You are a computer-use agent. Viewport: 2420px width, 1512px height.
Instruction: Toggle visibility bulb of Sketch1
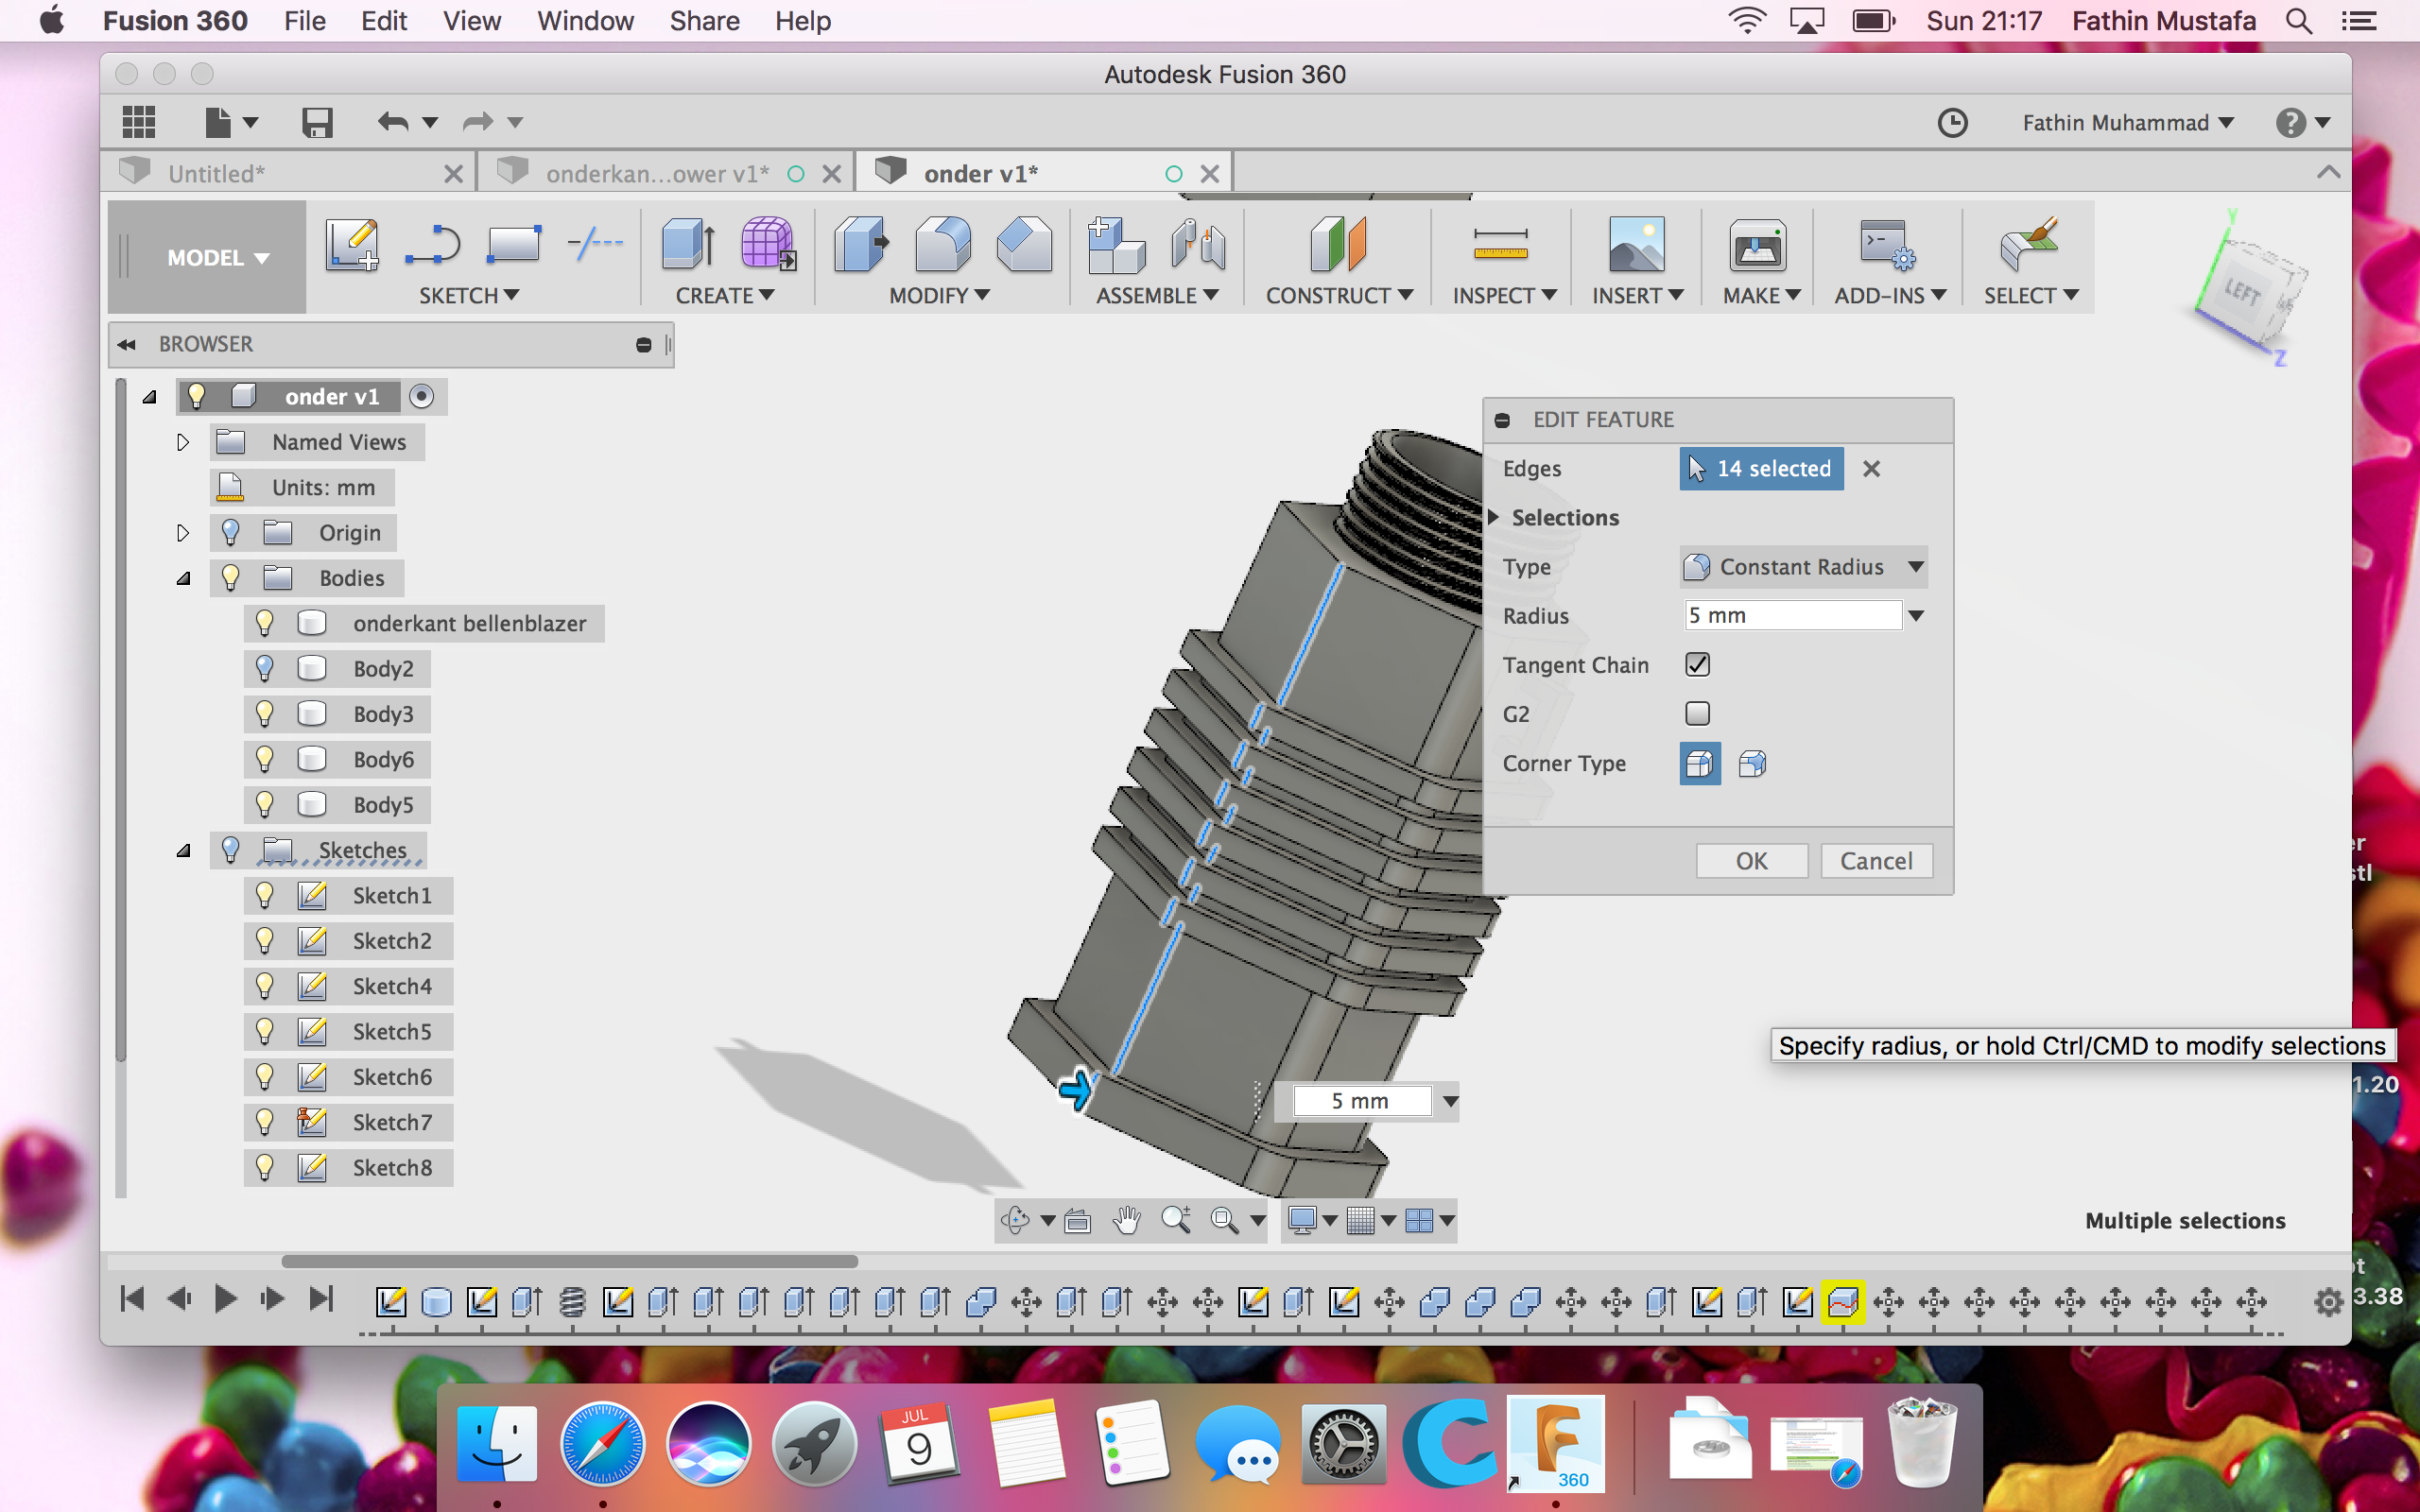coord(264,895)
